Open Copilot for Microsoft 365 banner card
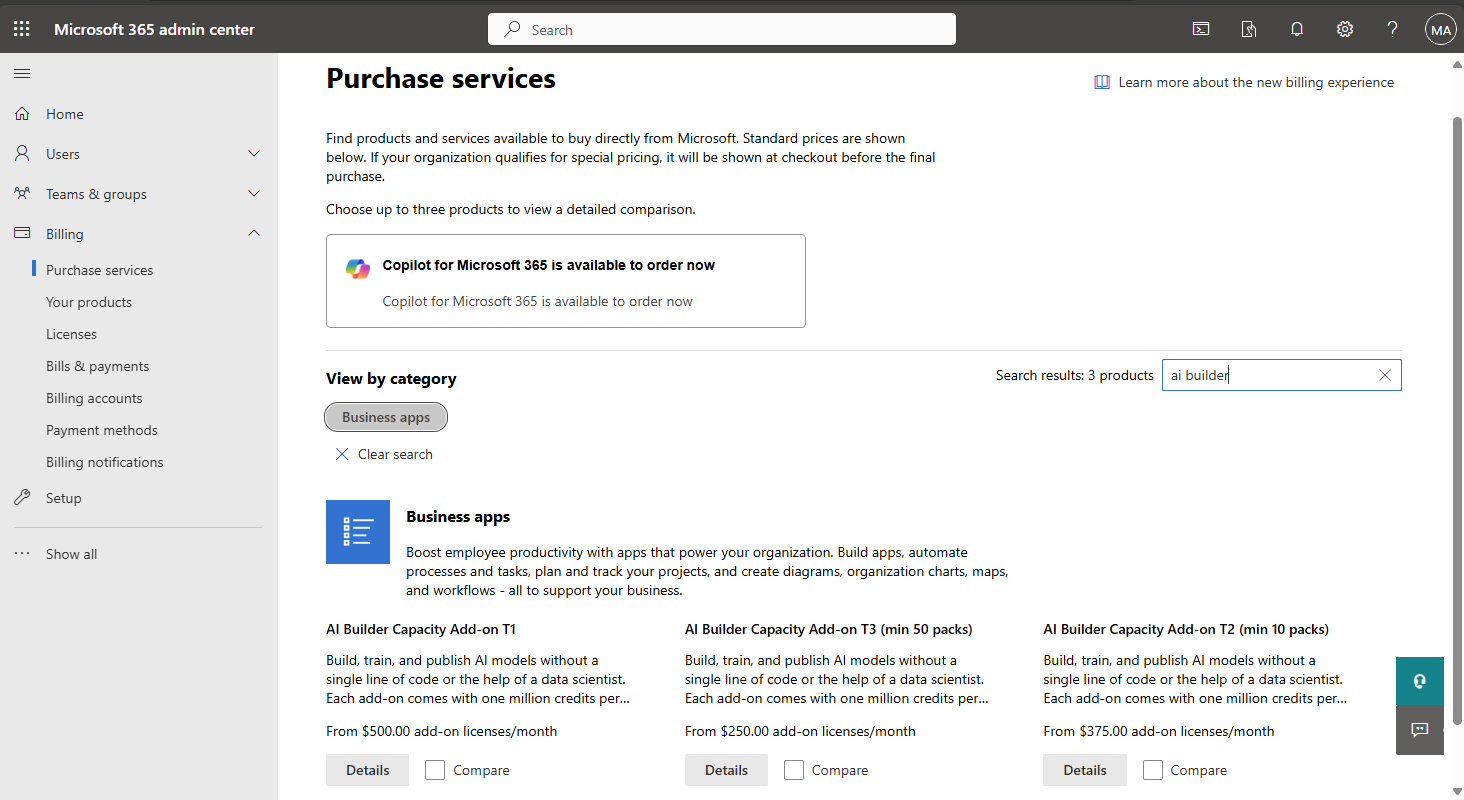1464x800 pixels. coord(566,281)
